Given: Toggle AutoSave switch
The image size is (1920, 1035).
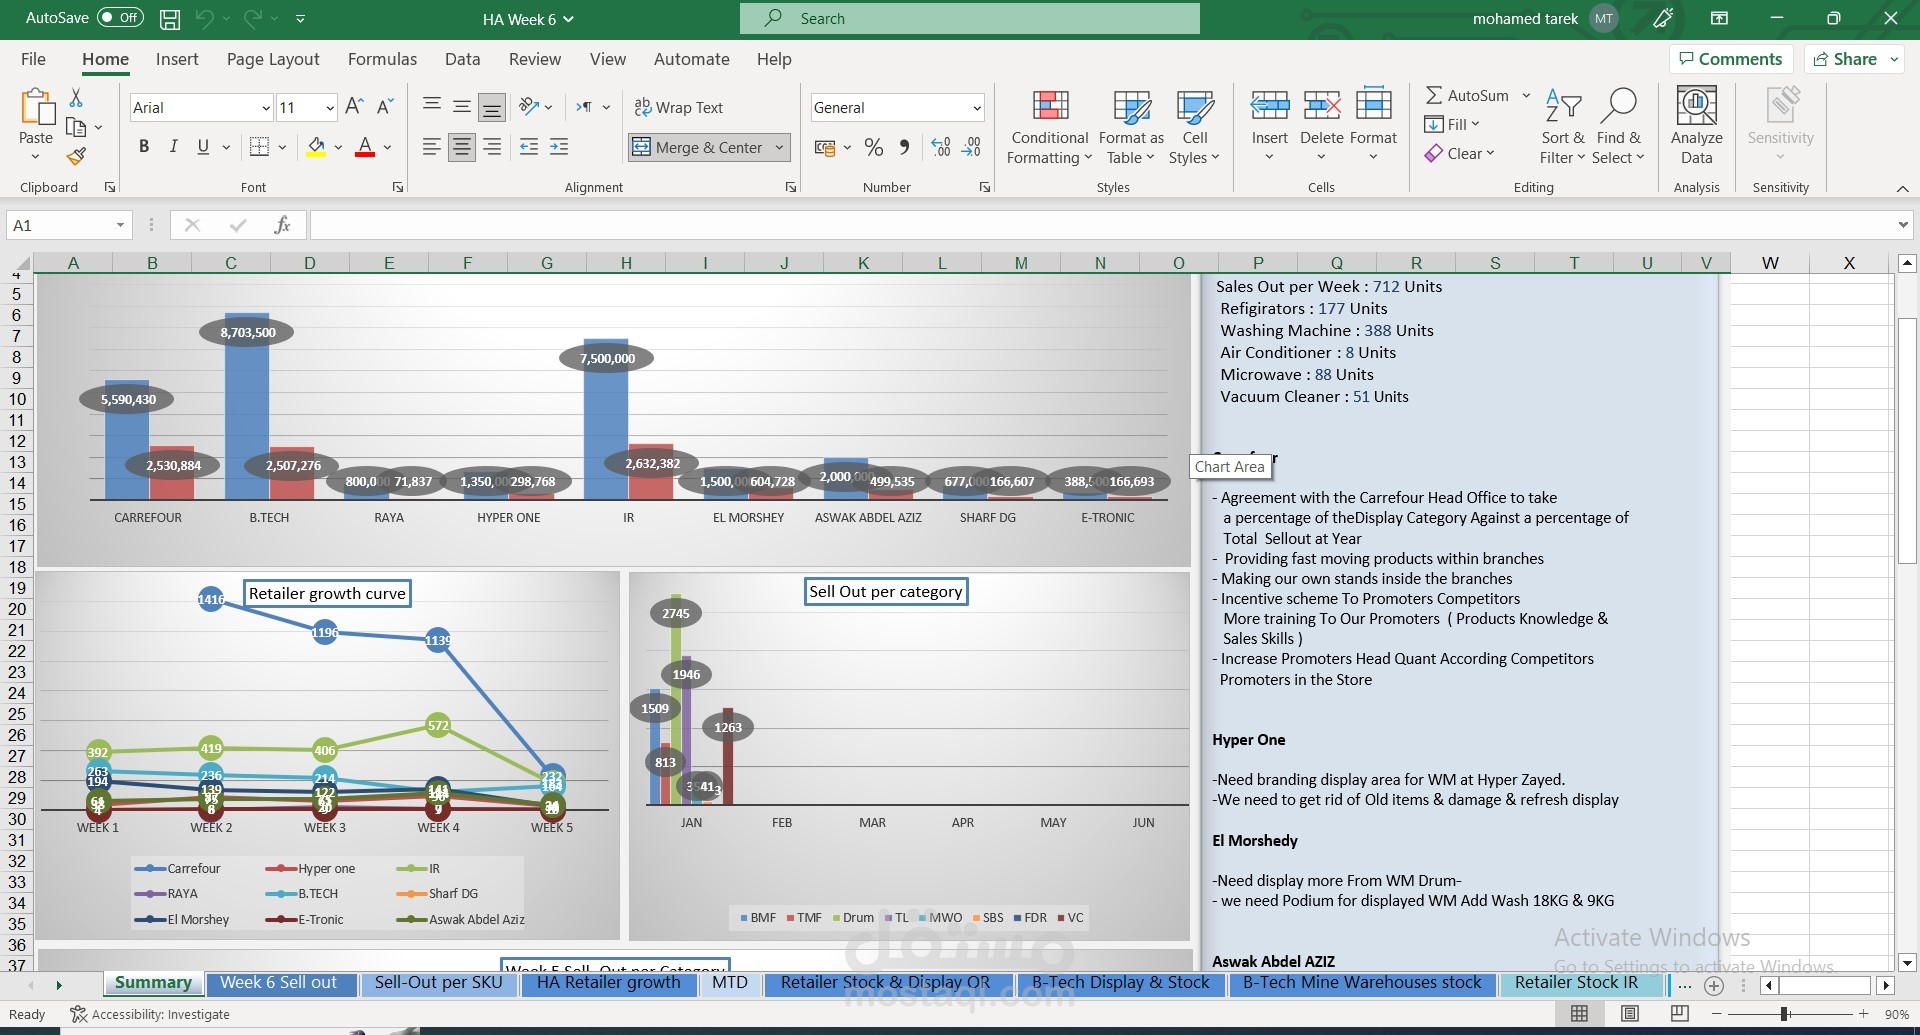Looking at the screenshot, I should click(120, 18).
